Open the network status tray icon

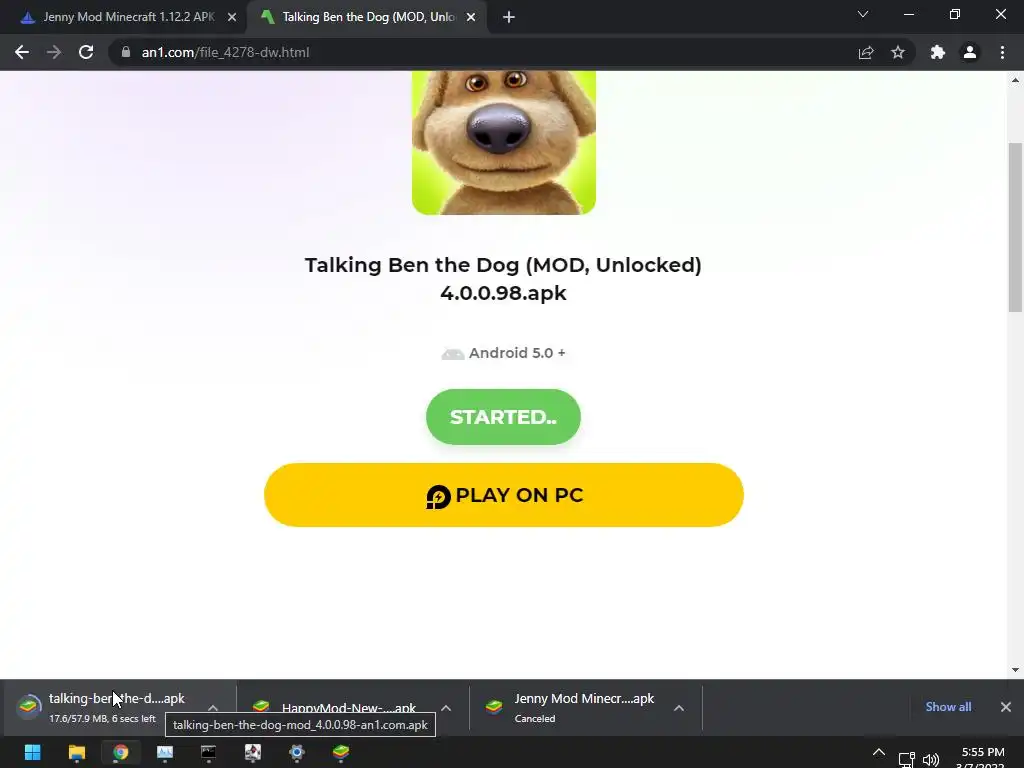(x=906, y=760)
